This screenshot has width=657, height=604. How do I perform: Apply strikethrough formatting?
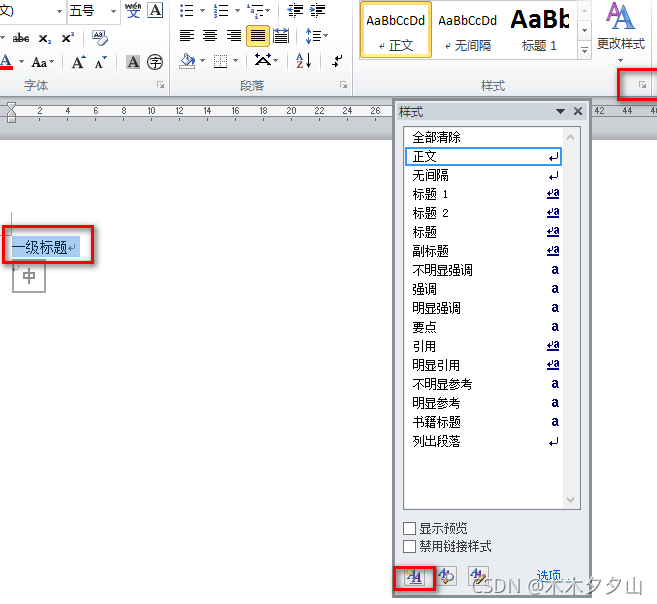point(21,39)
